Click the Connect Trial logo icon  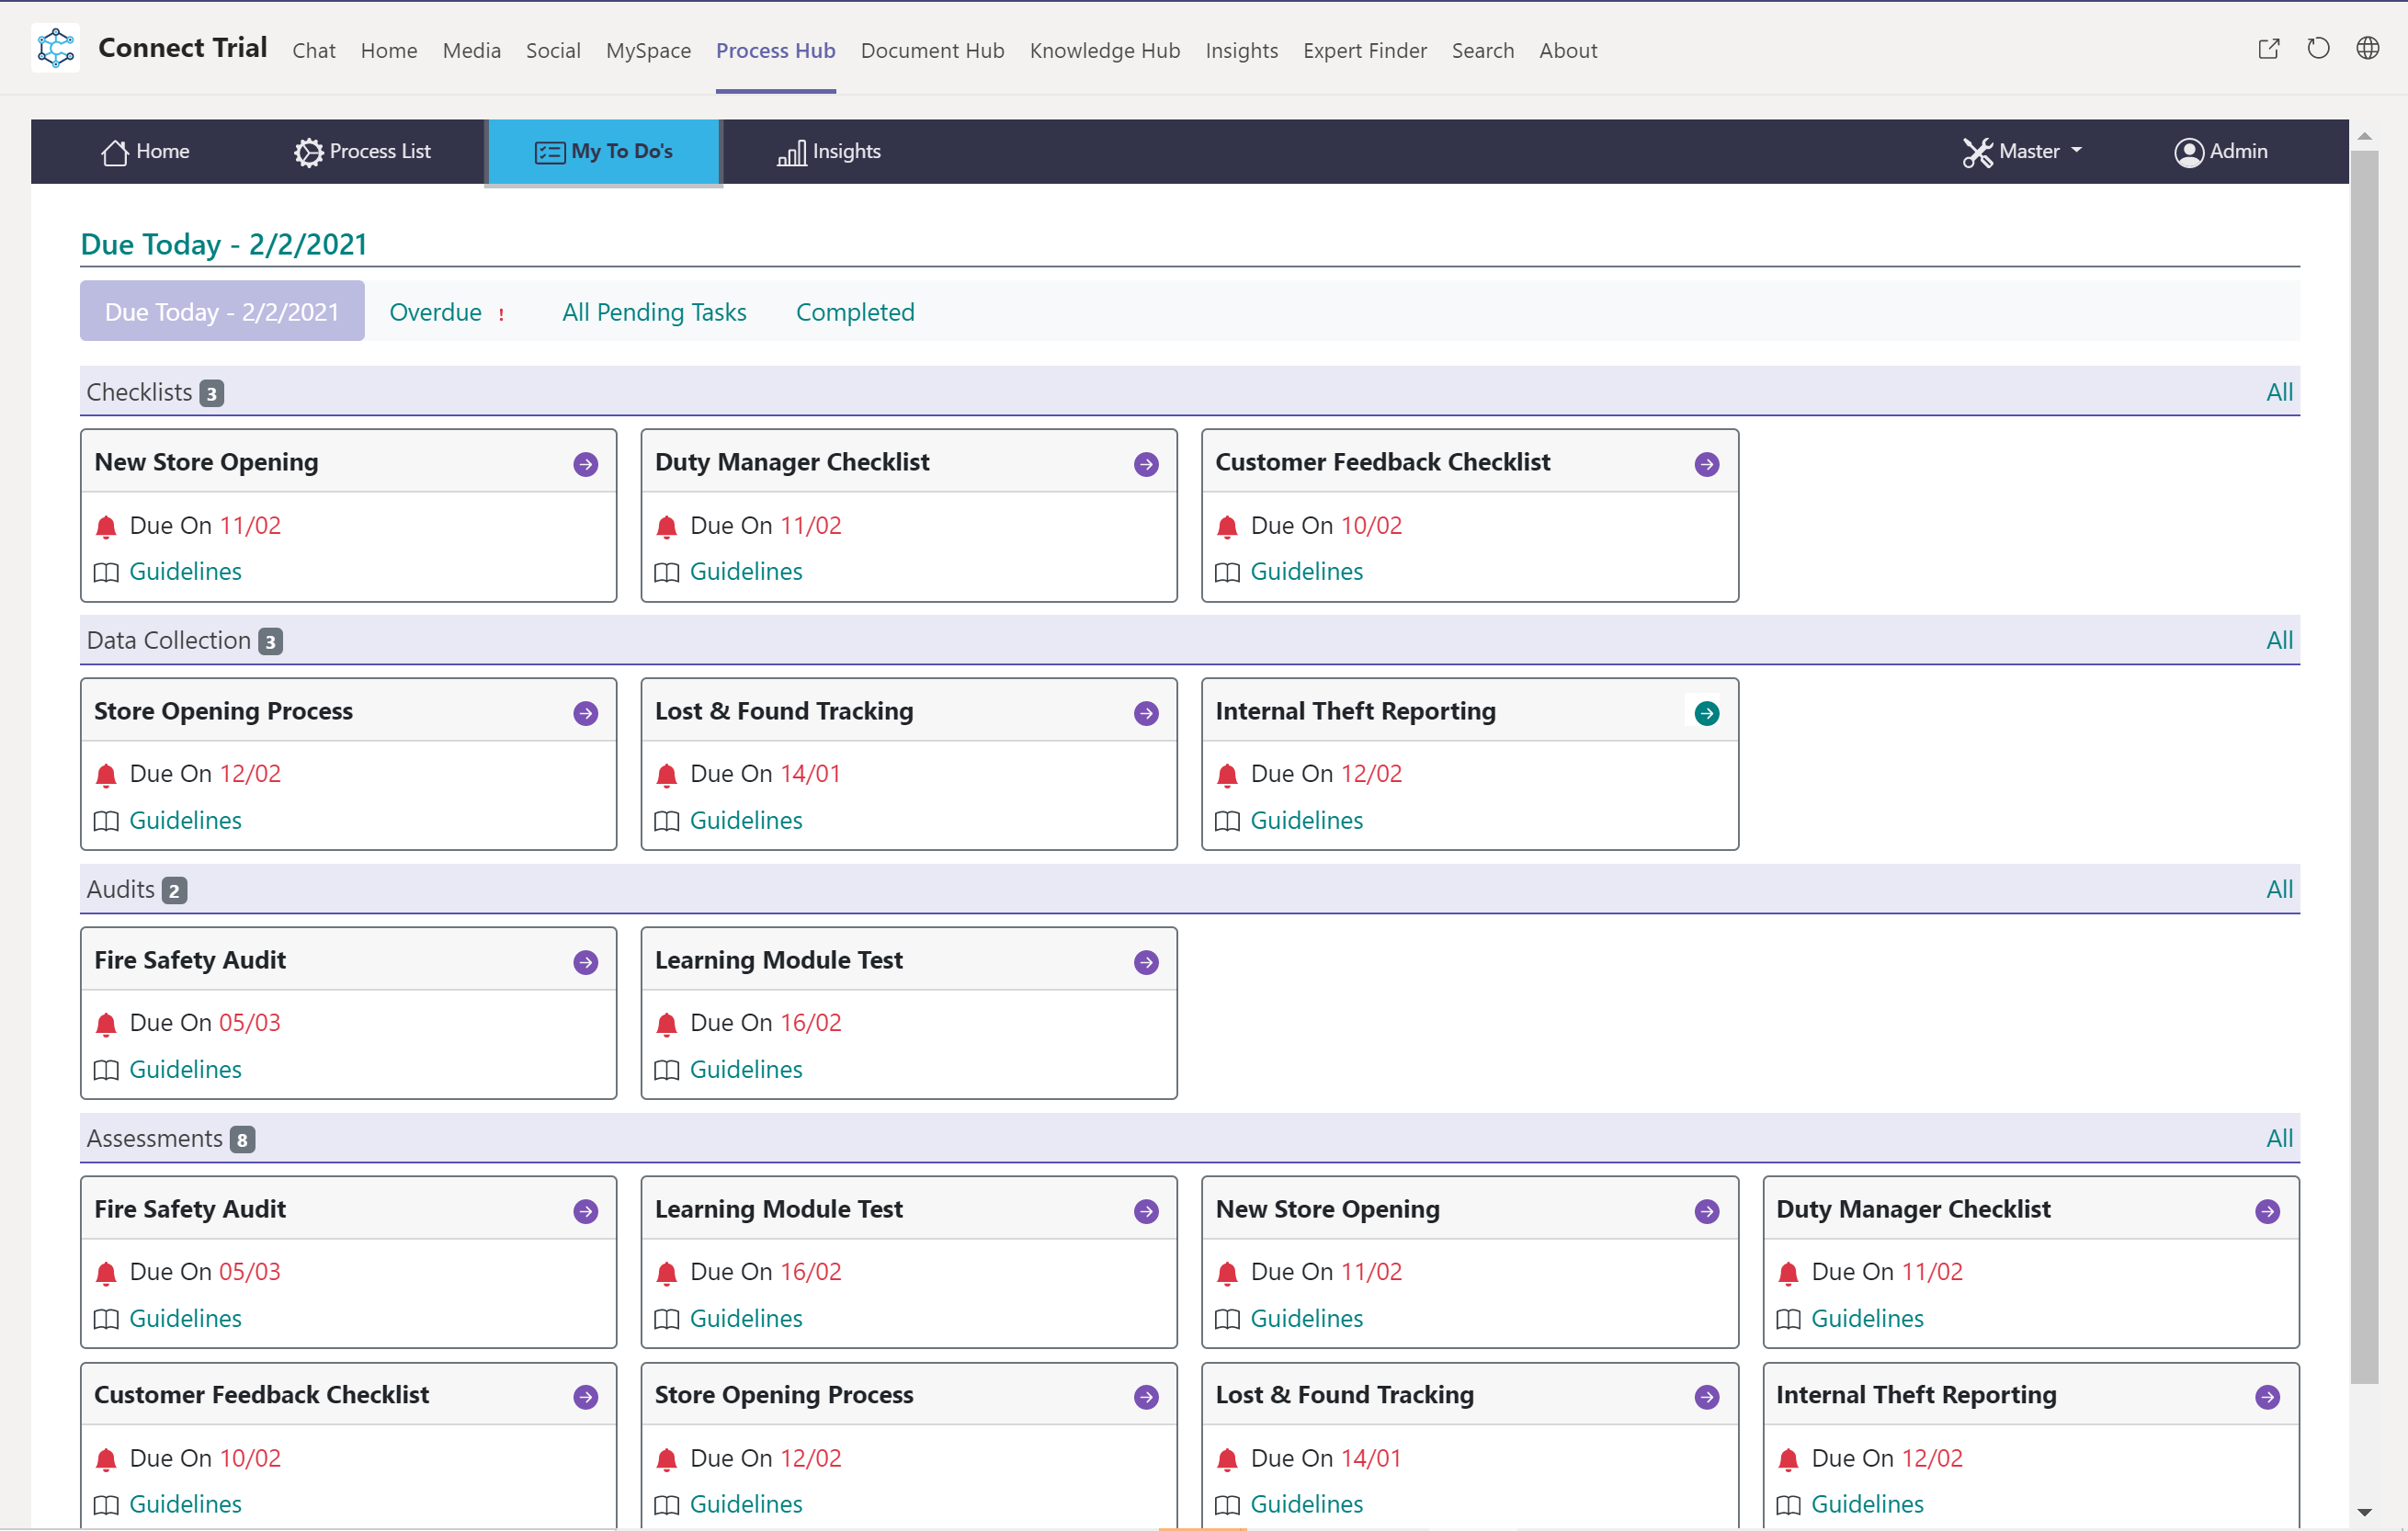(x=56, y=48)
